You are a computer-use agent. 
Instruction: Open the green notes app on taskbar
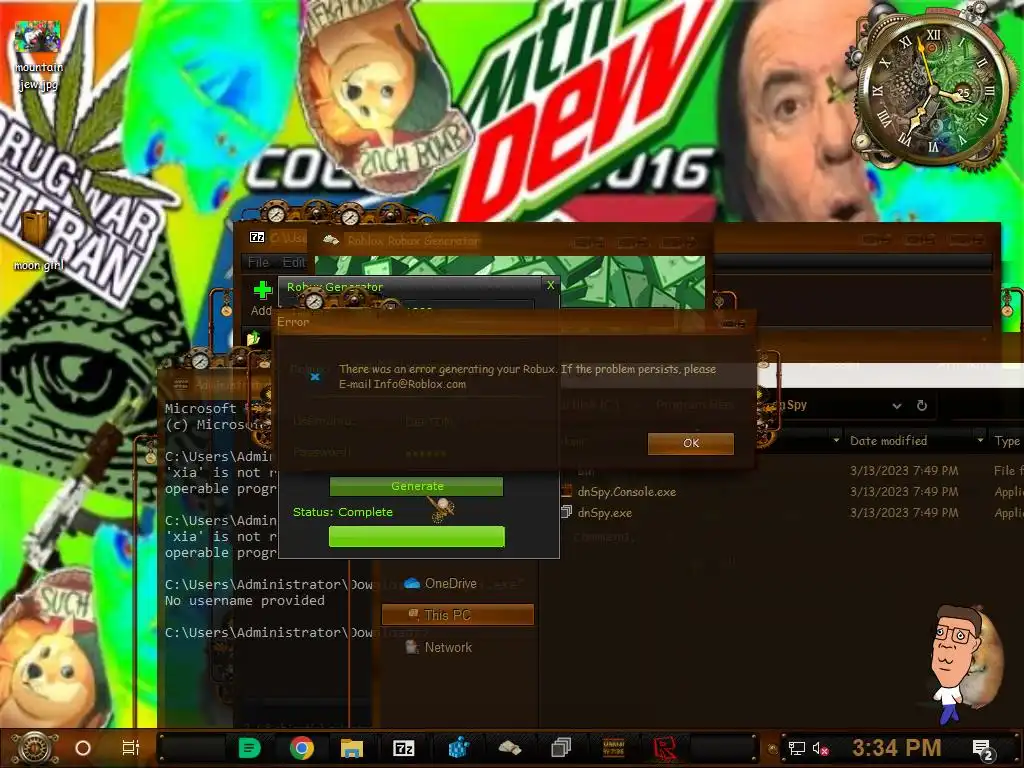click(249, 748)
